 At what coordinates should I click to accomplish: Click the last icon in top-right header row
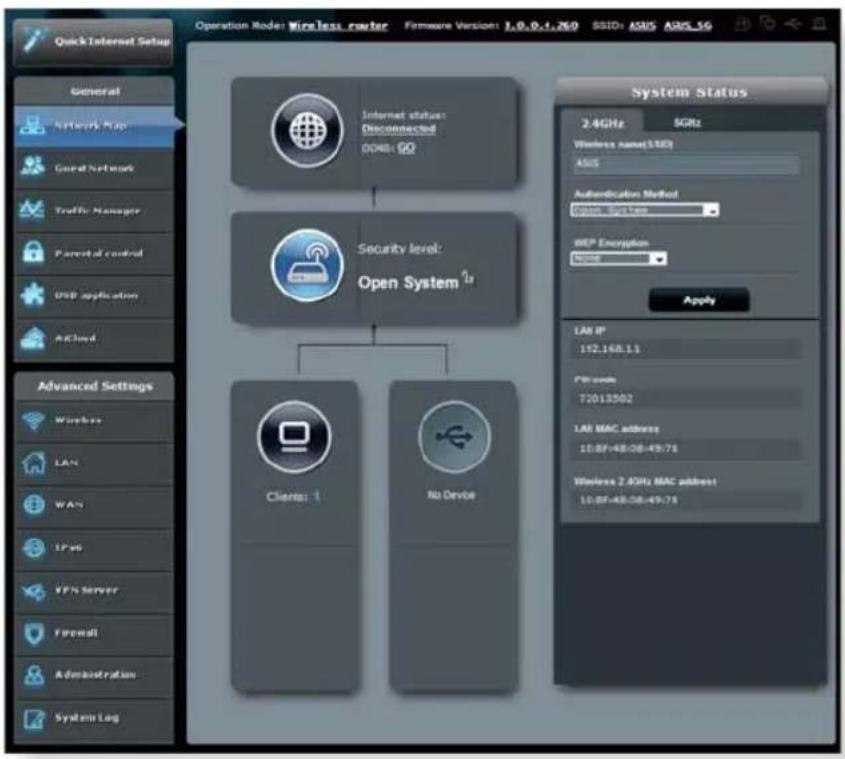(x=819, y=24)
